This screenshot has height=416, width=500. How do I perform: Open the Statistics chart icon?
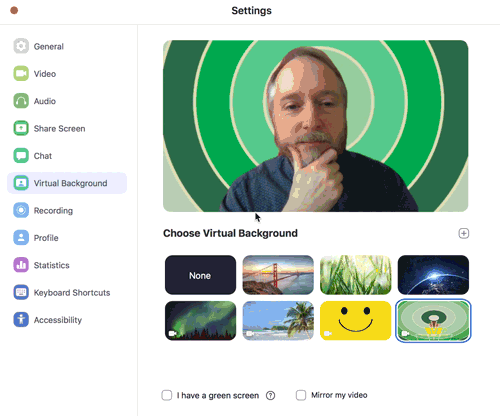pyautogui.click(x=21, y=265)
